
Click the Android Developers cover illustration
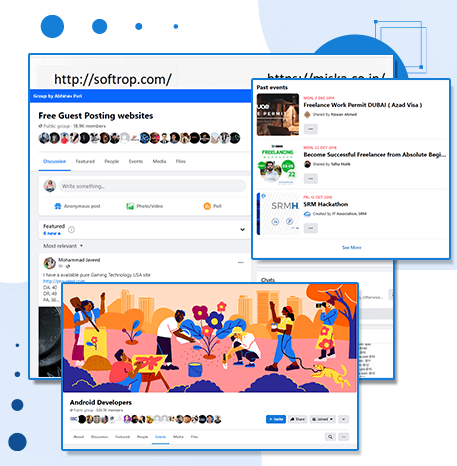click(210, 338)
